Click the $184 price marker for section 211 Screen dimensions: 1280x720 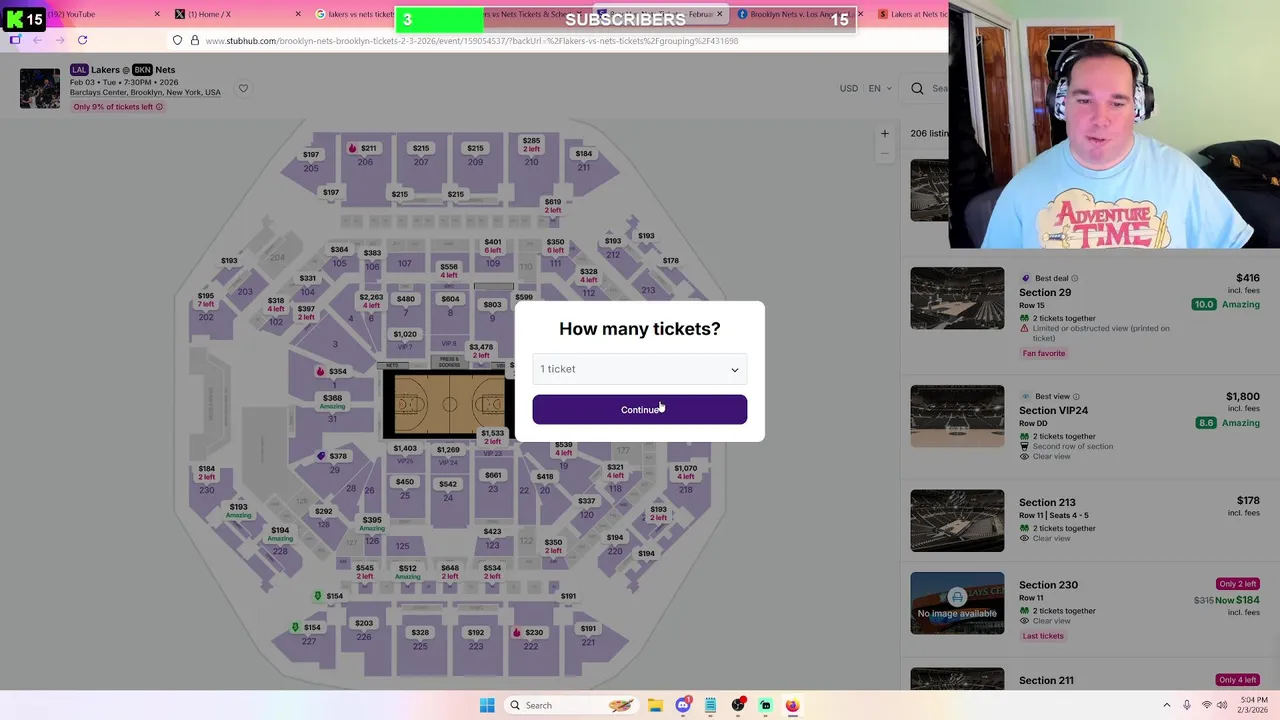(x=583, y=154)
